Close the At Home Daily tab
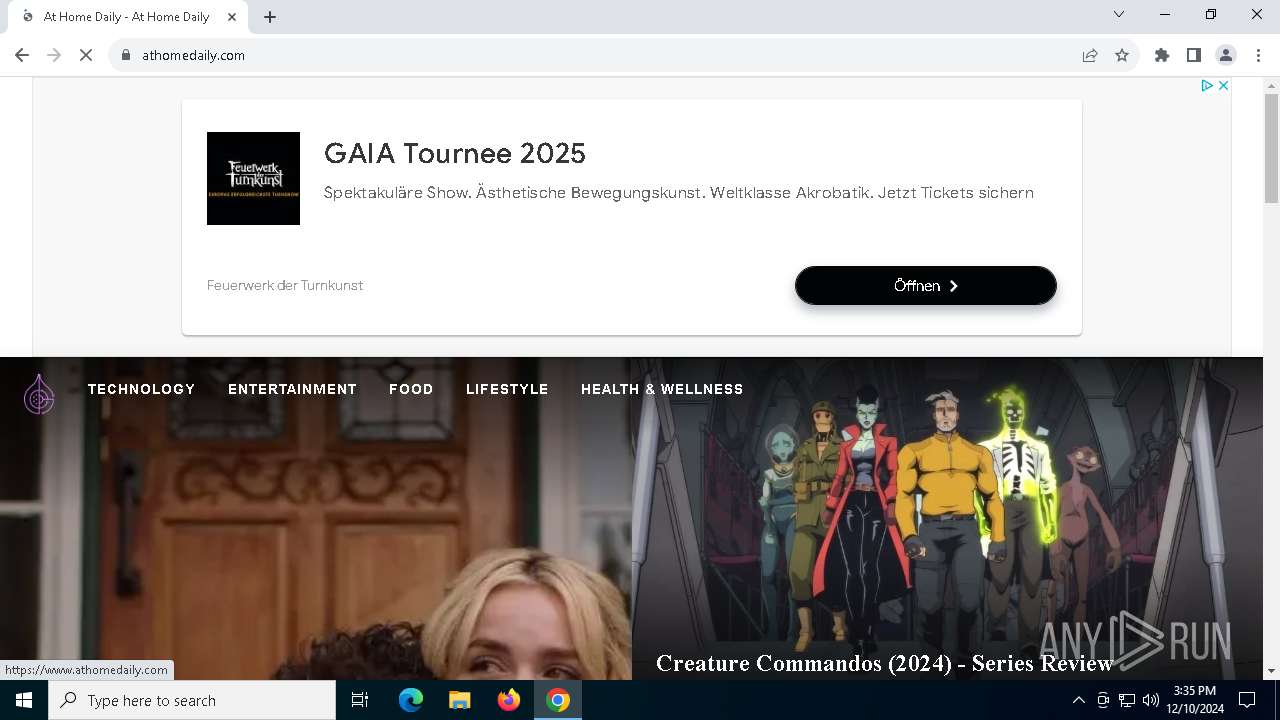Image resolution: width=1280 pixels, height=720 pixels. 233,16
